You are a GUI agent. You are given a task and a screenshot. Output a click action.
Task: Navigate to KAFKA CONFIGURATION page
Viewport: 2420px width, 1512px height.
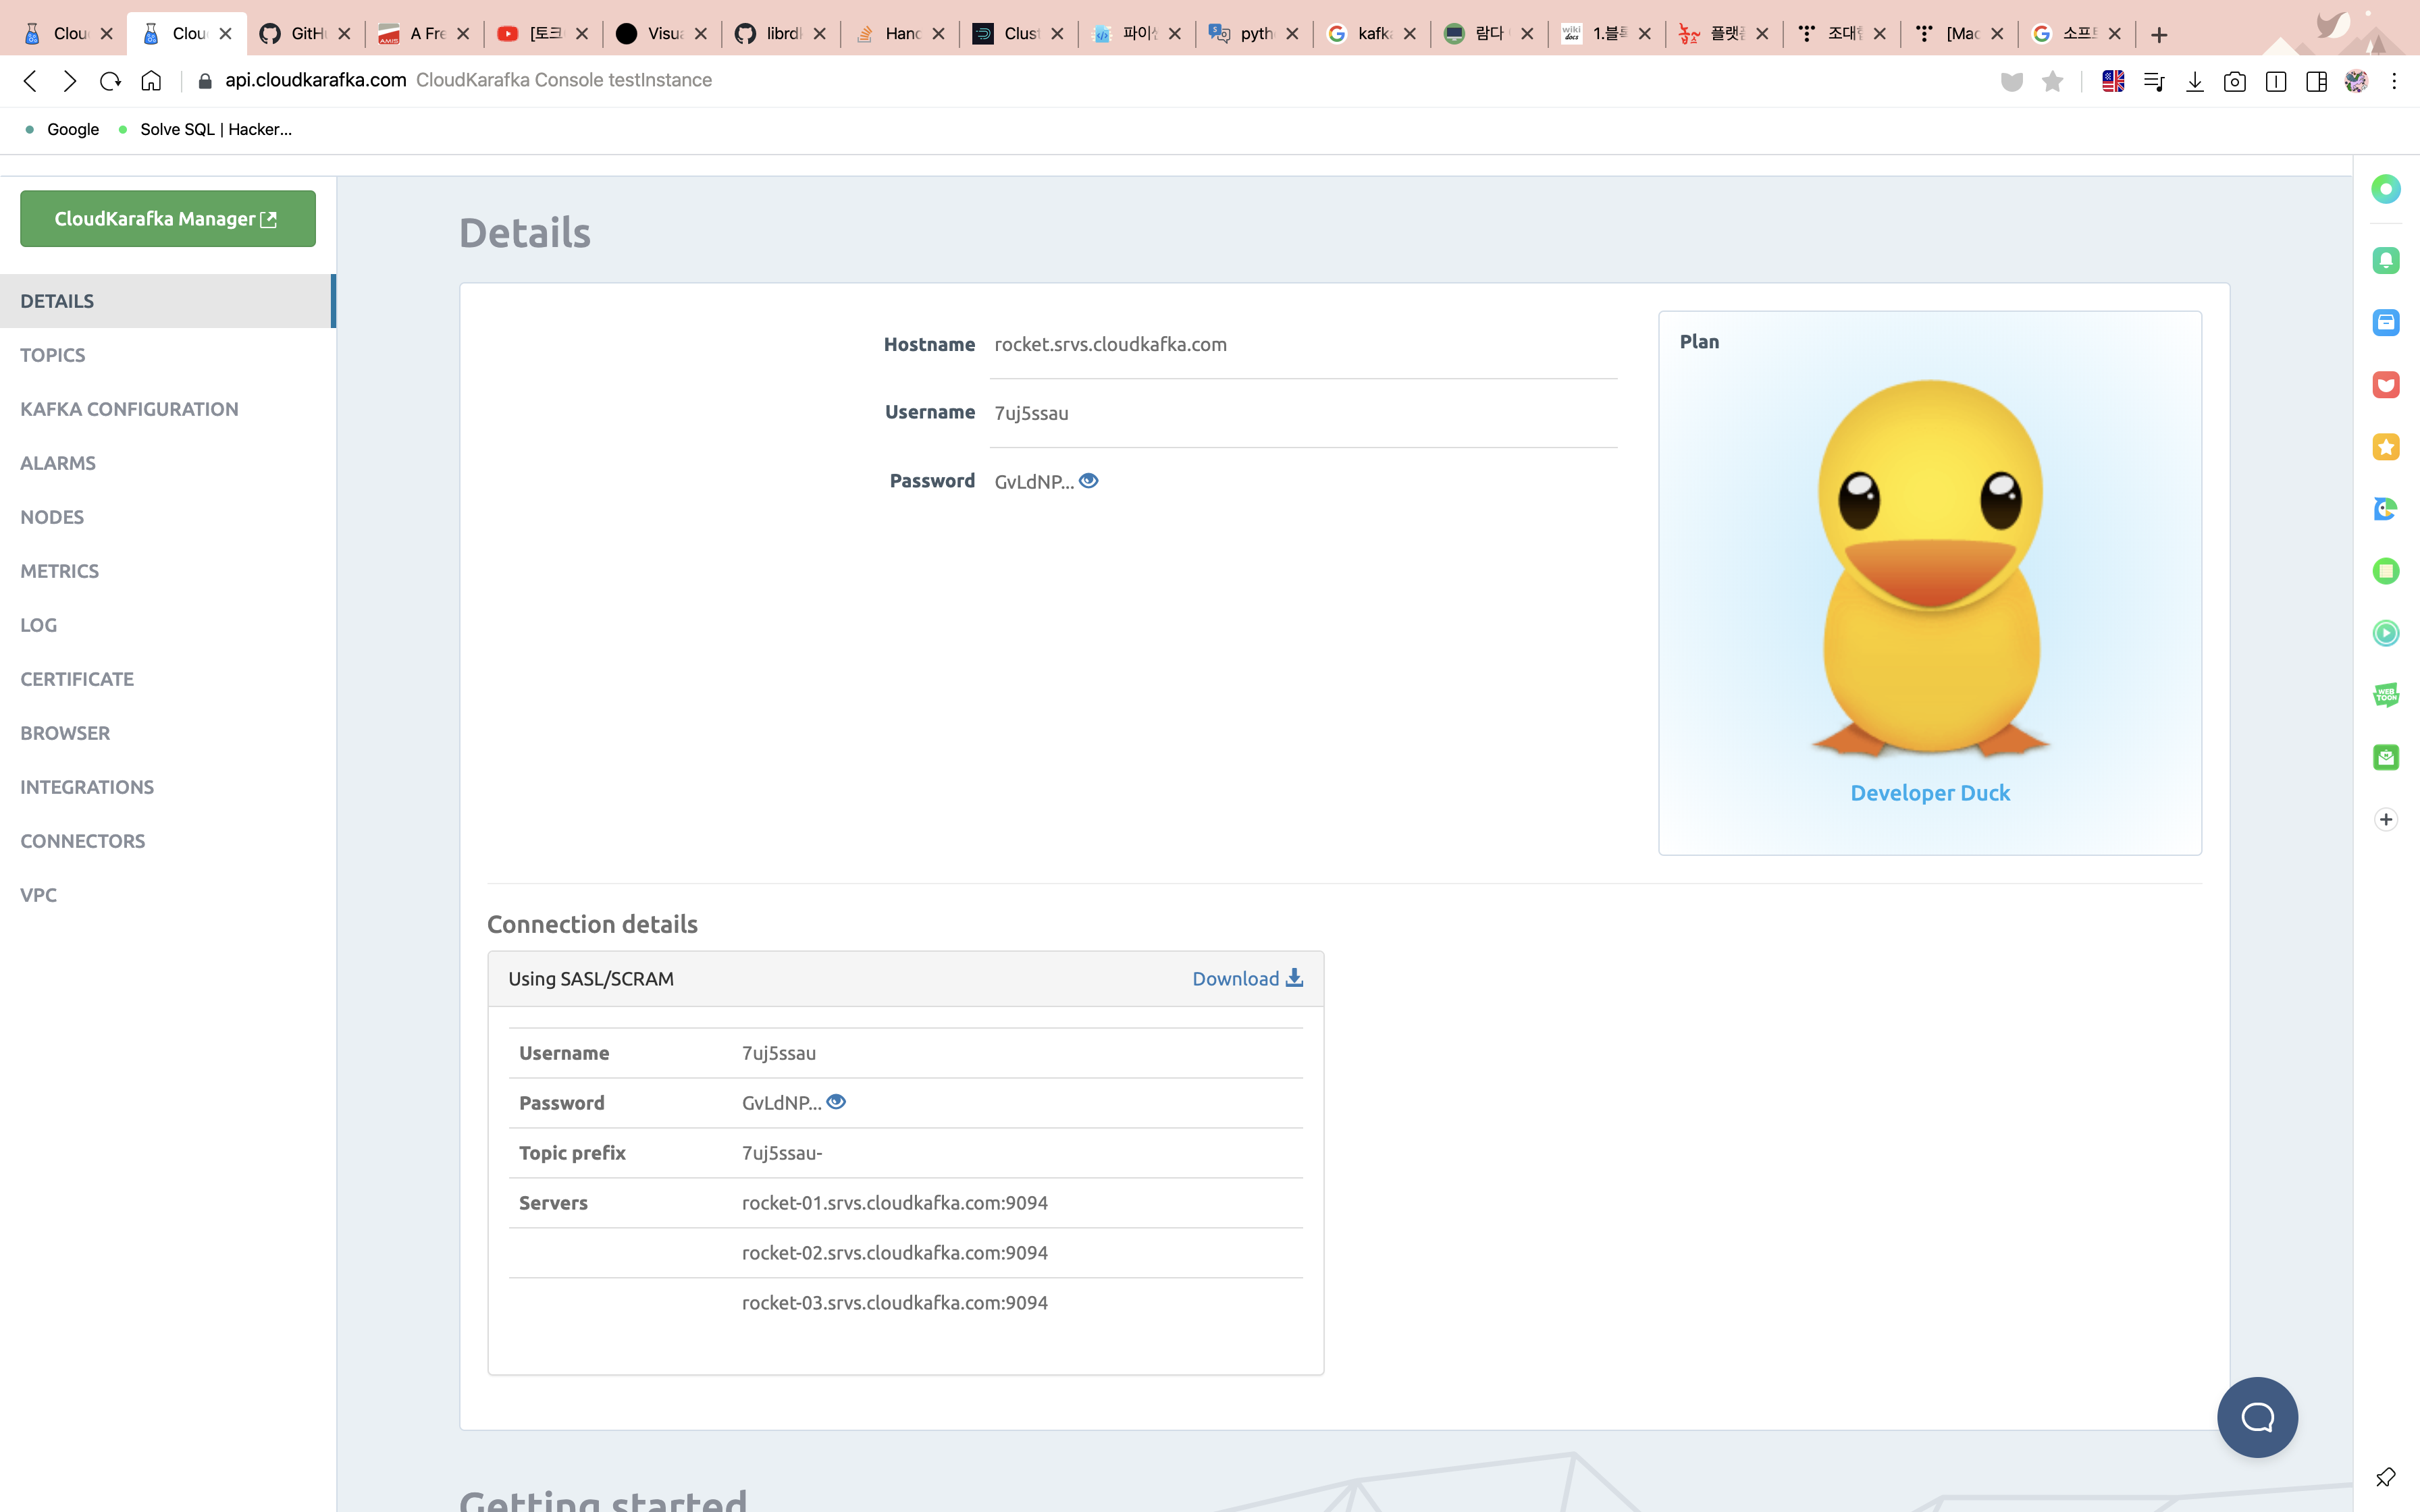(x=129, y=409)
